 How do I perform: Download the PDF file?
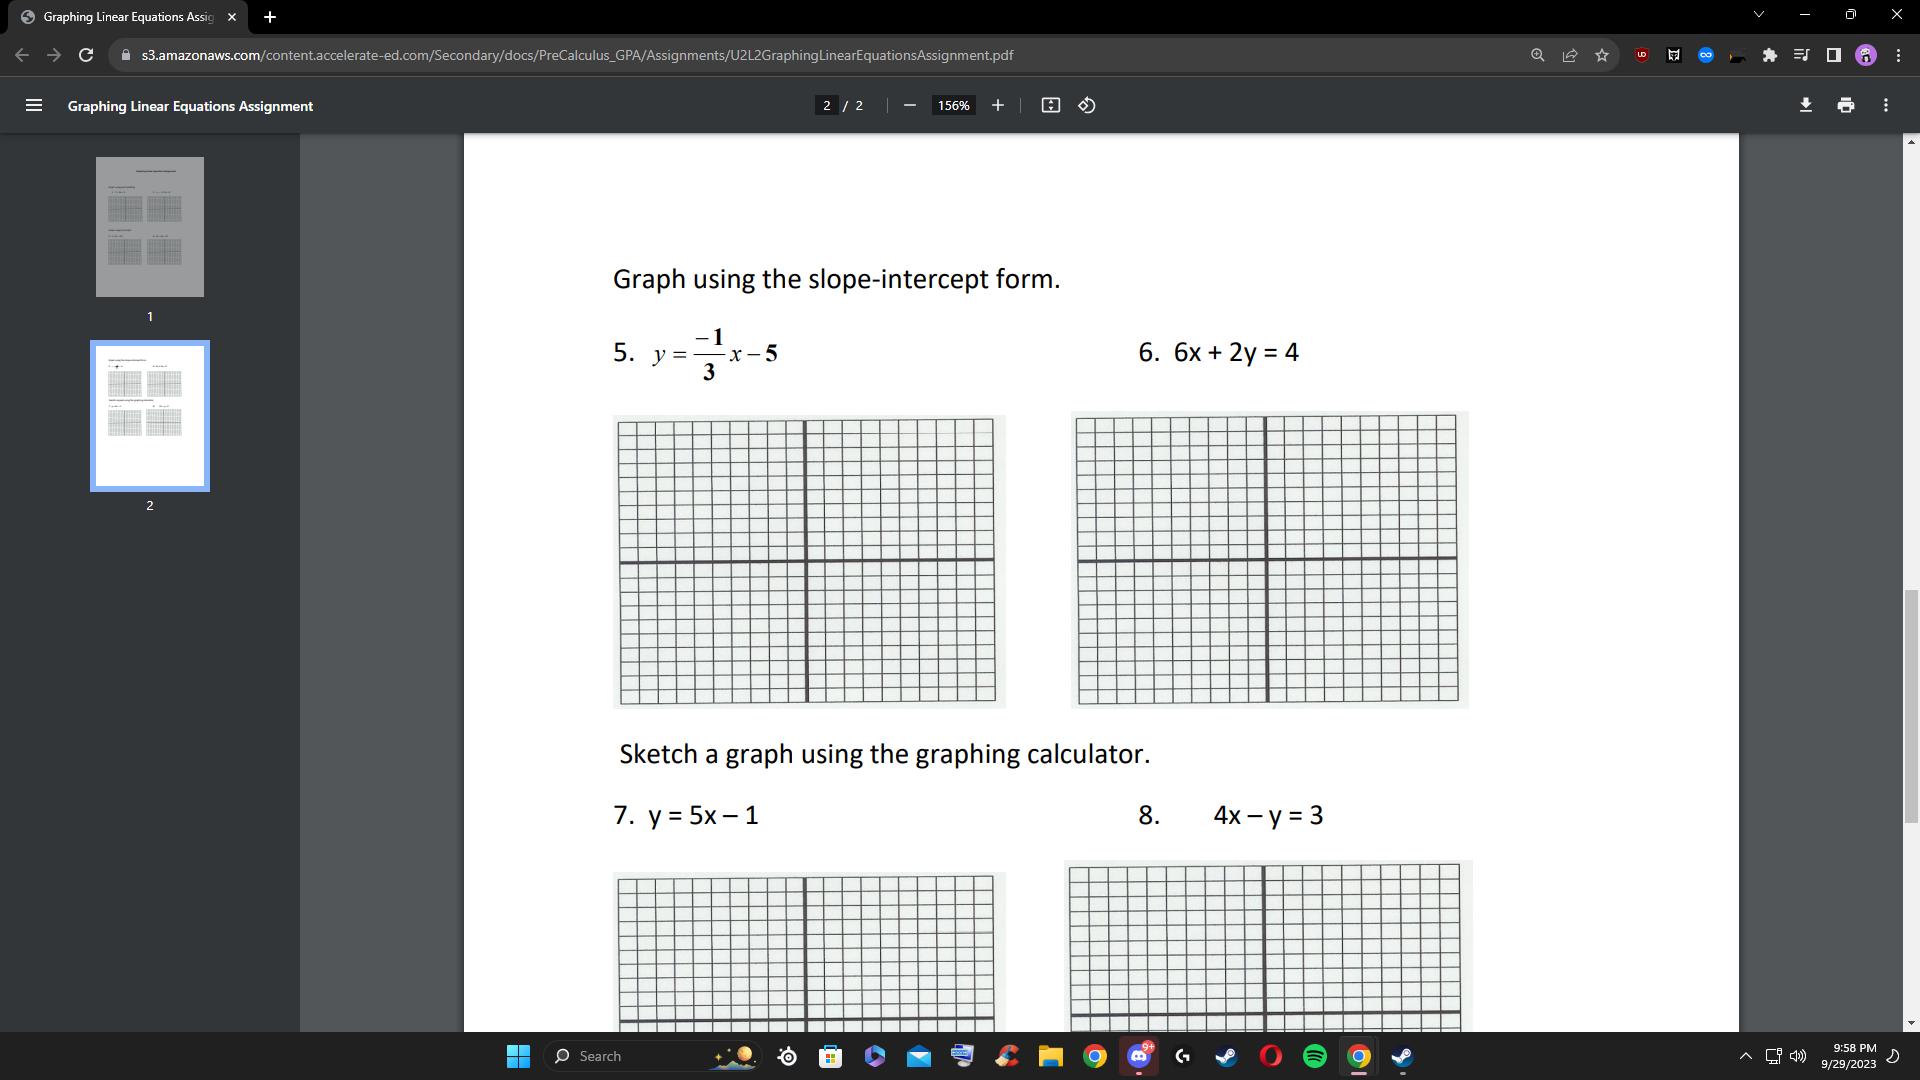pos(1806,105)
